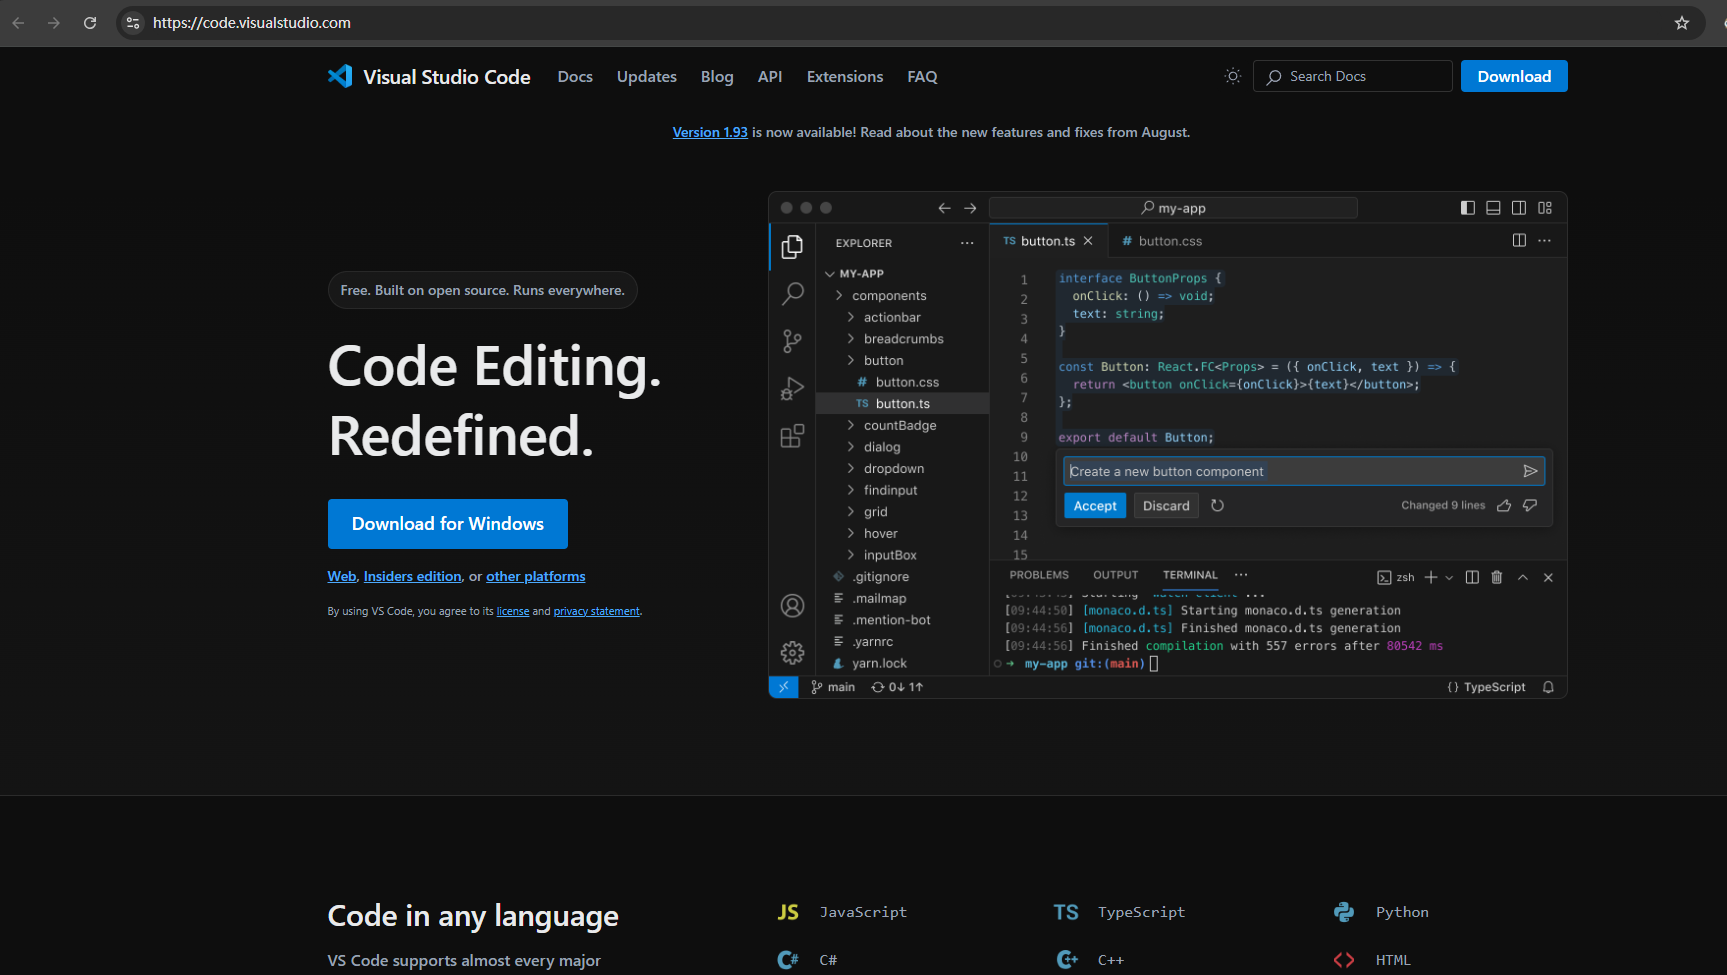Image resolution: width=1727 pixels, height=975 pixels.
Task: Click the Manage gear icon in activity bar
Action: [792, 653]
